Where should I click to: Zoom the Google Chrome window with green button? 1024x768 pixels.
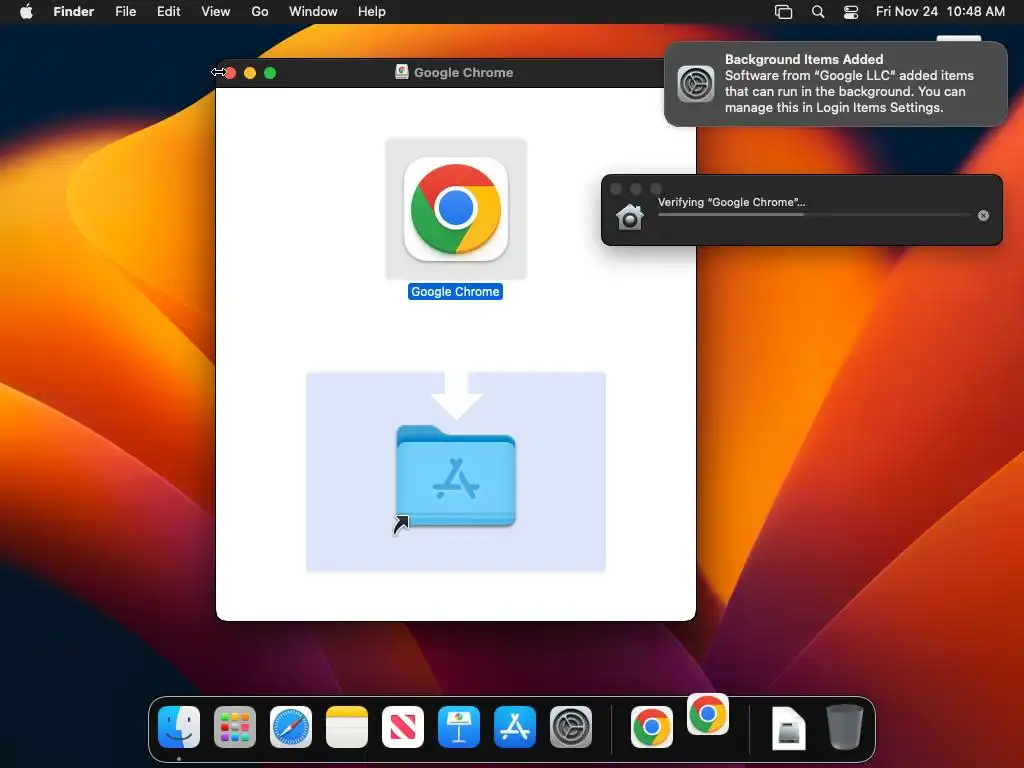[x=270, y=73]
